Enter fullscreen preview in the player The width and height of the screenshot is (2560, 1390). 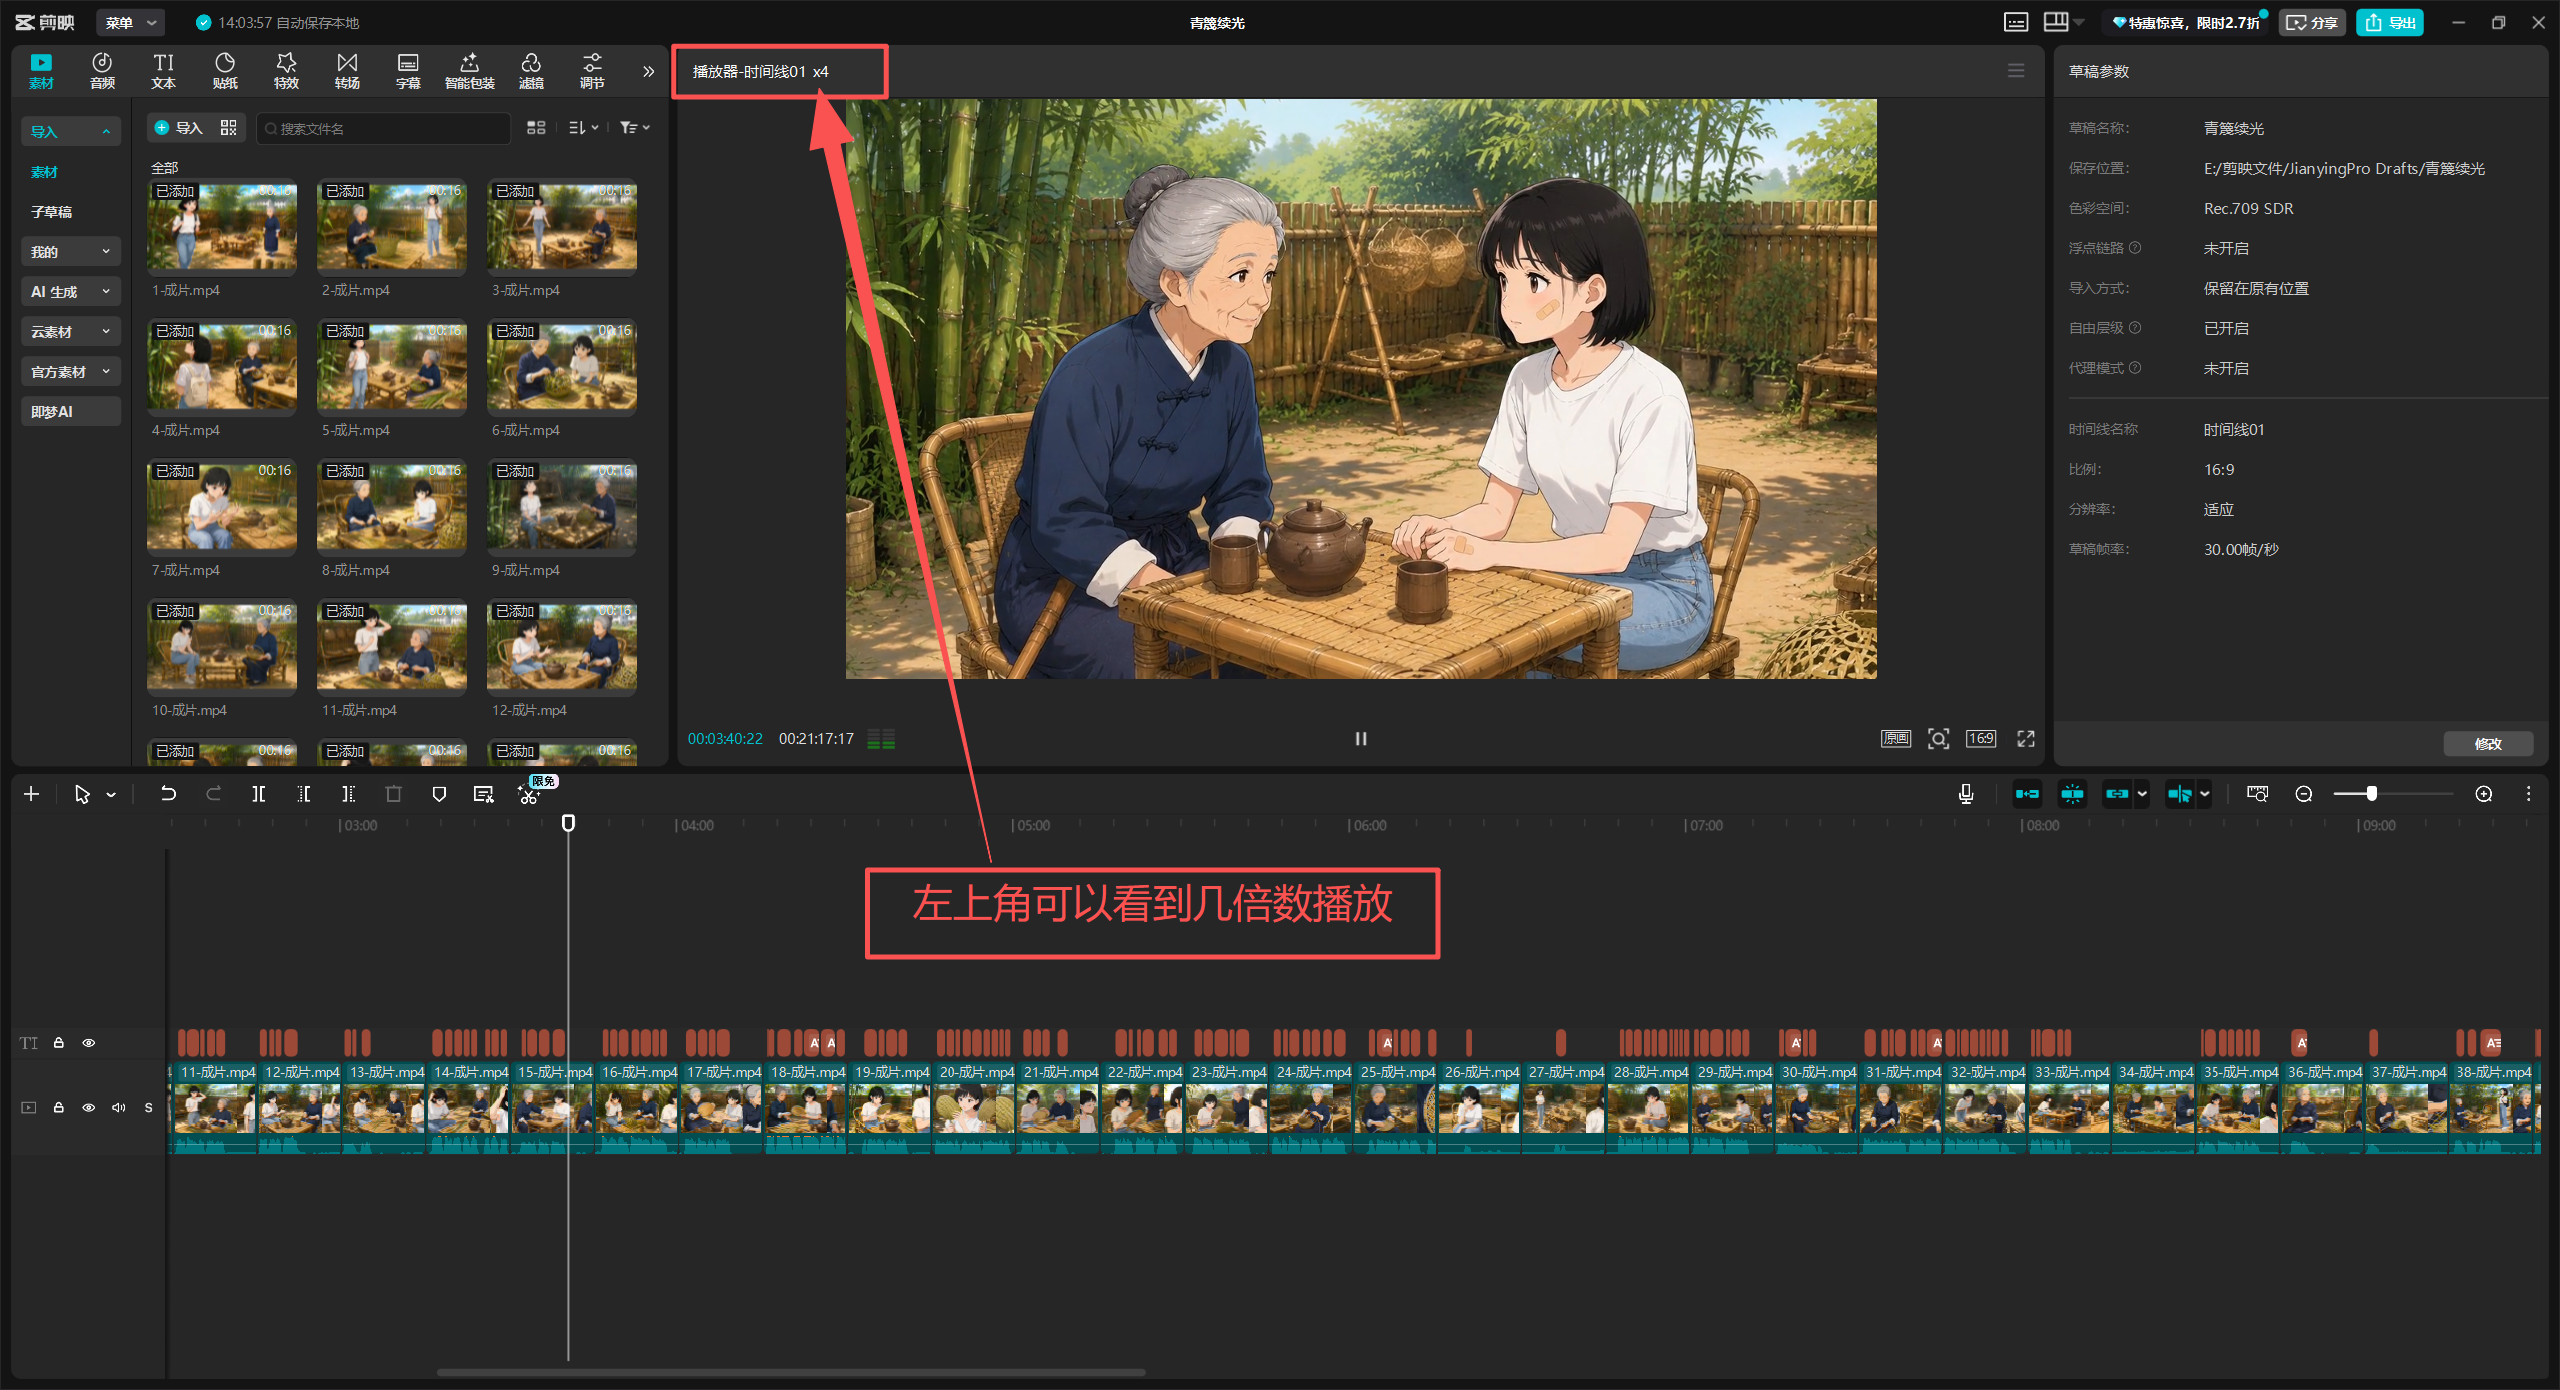(2026, 739)
